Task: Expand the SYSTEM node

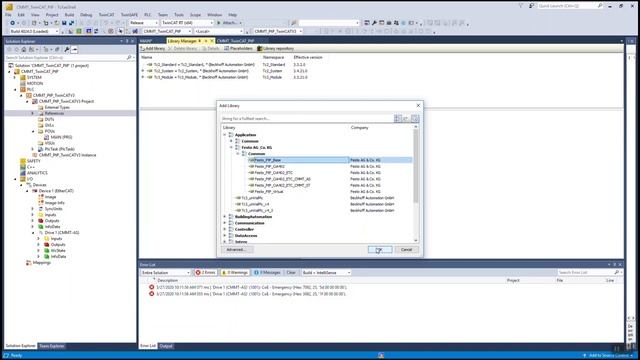Action: pyautogui.click(x=15, y=77)
